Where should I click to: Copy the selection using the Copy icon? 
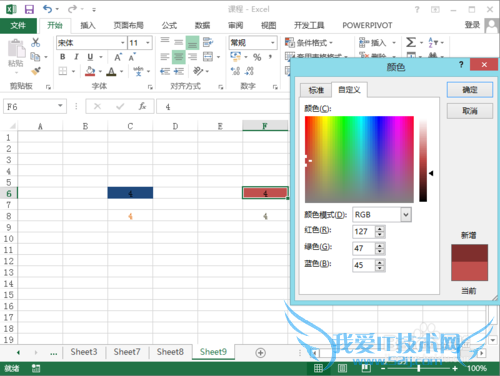pyautogui.click(x=35, y=57)
